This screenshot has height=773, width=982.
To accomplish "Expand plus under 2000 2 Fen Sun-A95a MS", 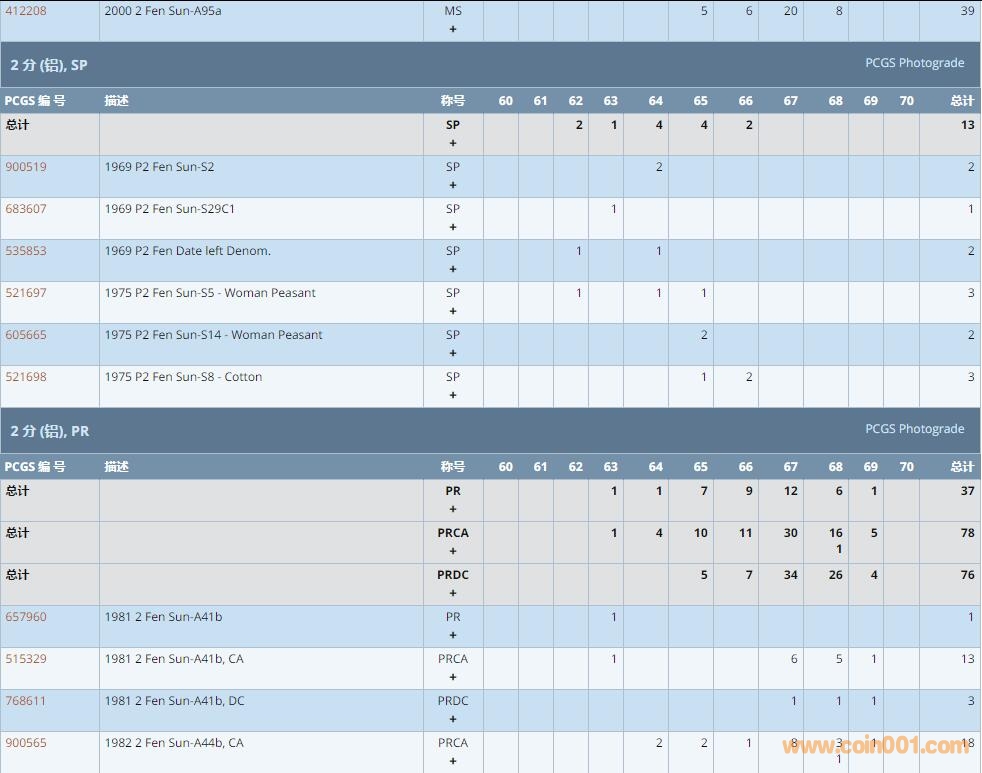I will [453, 29].
